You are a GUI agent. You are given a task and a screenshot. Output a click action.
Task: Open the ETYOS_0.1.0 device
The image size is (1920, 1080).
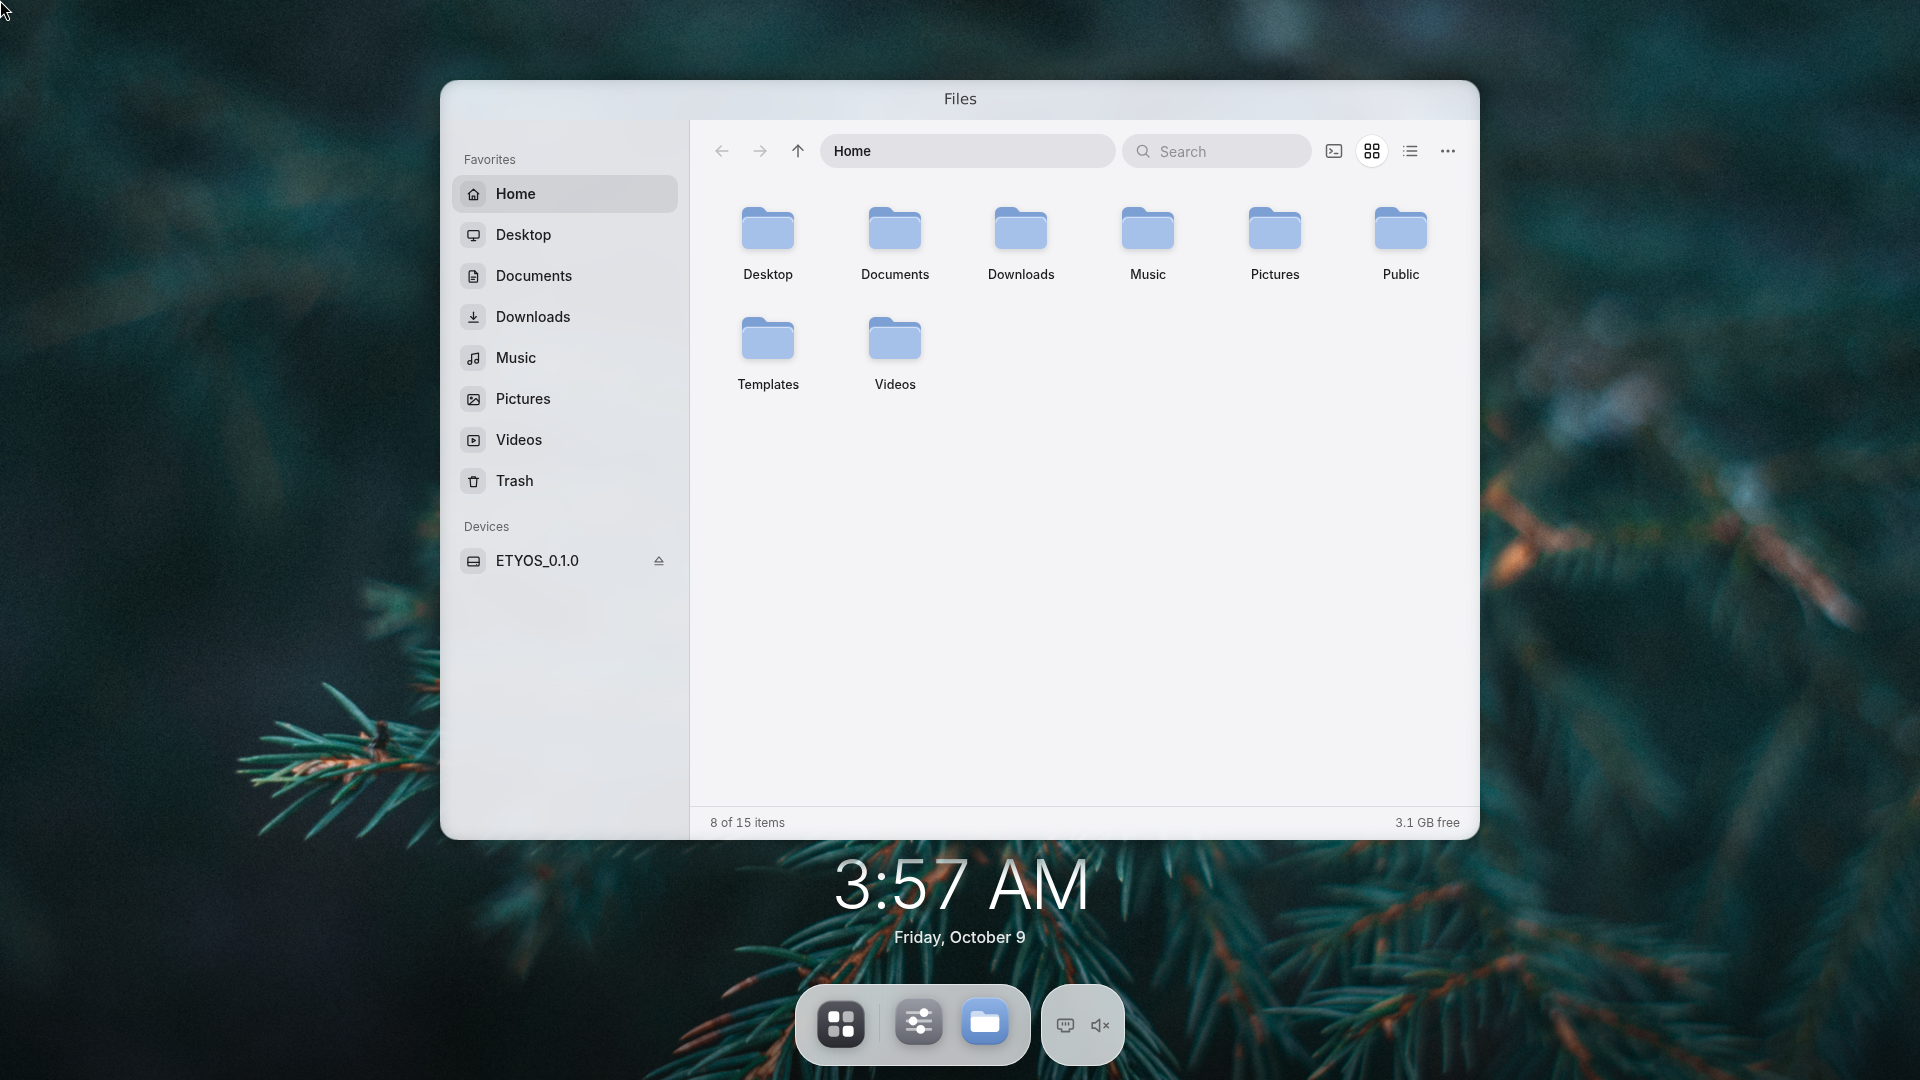point(565,561)
